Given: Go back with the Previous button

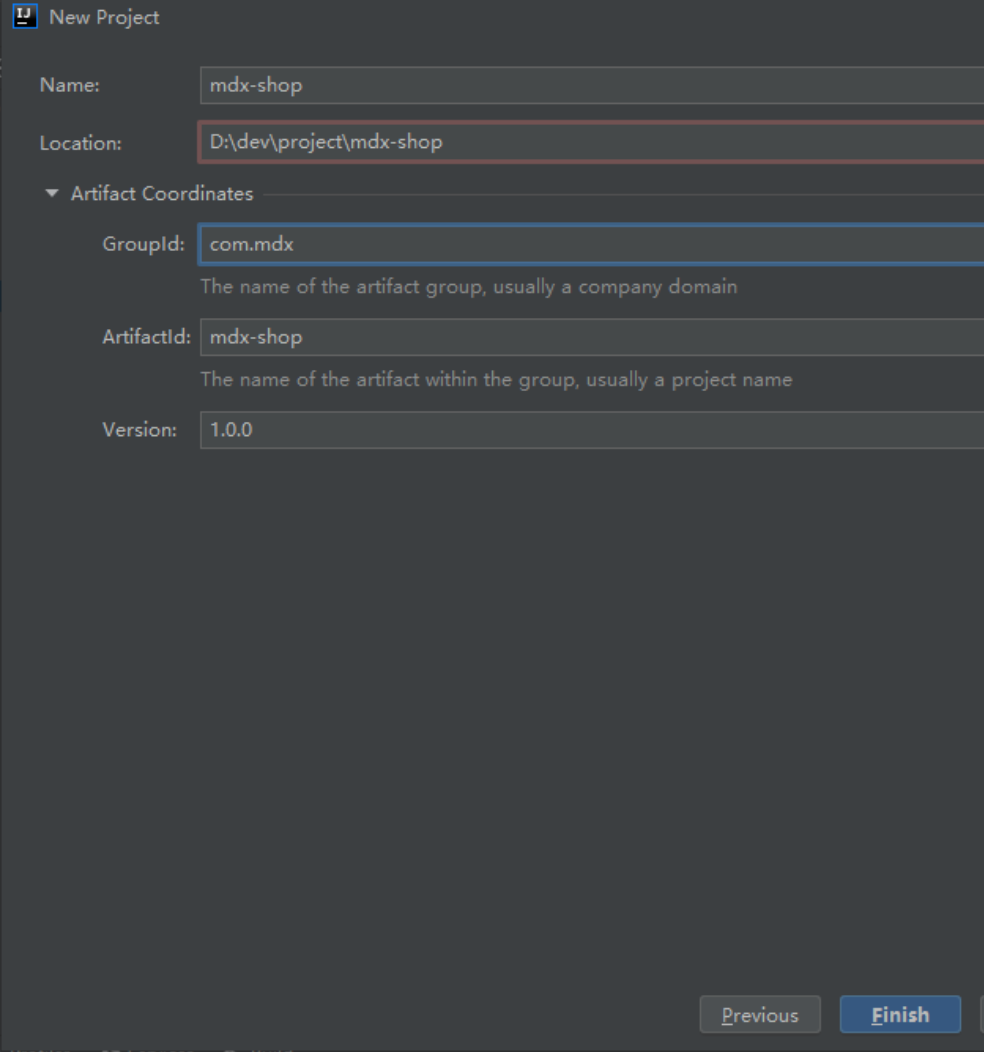Looking at the screenshot, I should [760, 1015].
